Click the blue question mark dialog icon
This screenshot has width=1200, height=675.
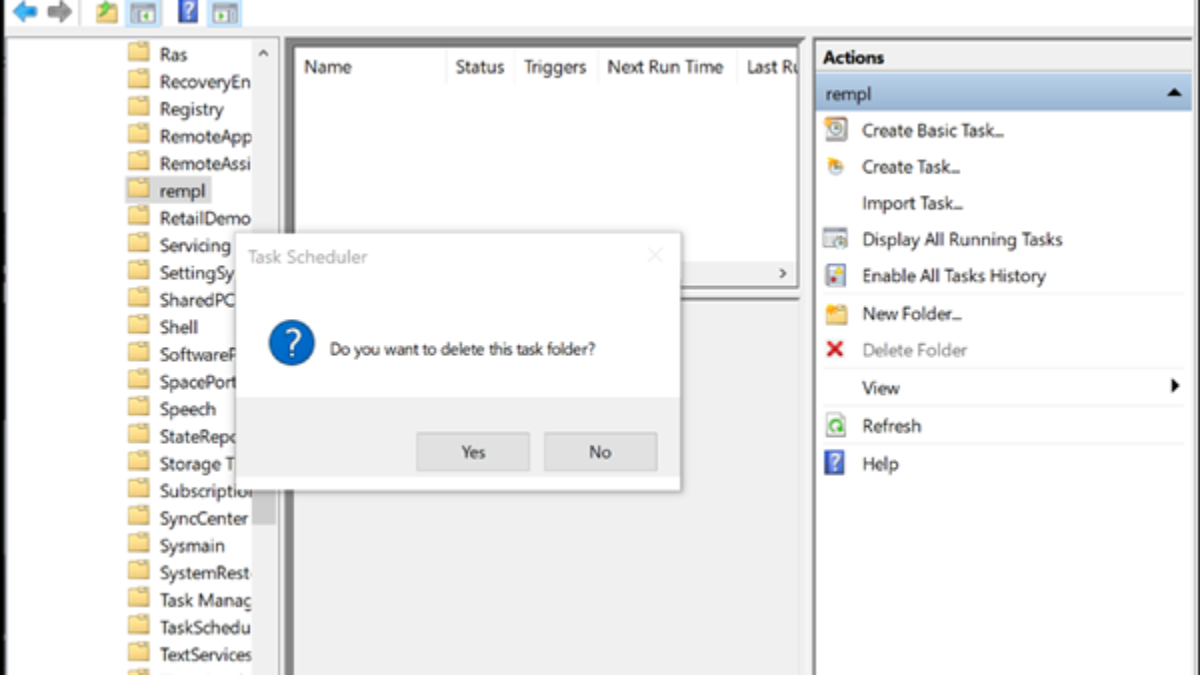tap(291, 343)
